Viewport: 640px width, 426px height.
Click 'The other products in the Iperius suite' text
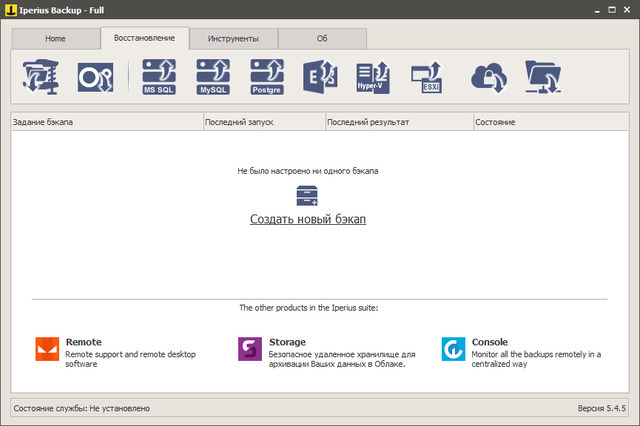point(309,308)
